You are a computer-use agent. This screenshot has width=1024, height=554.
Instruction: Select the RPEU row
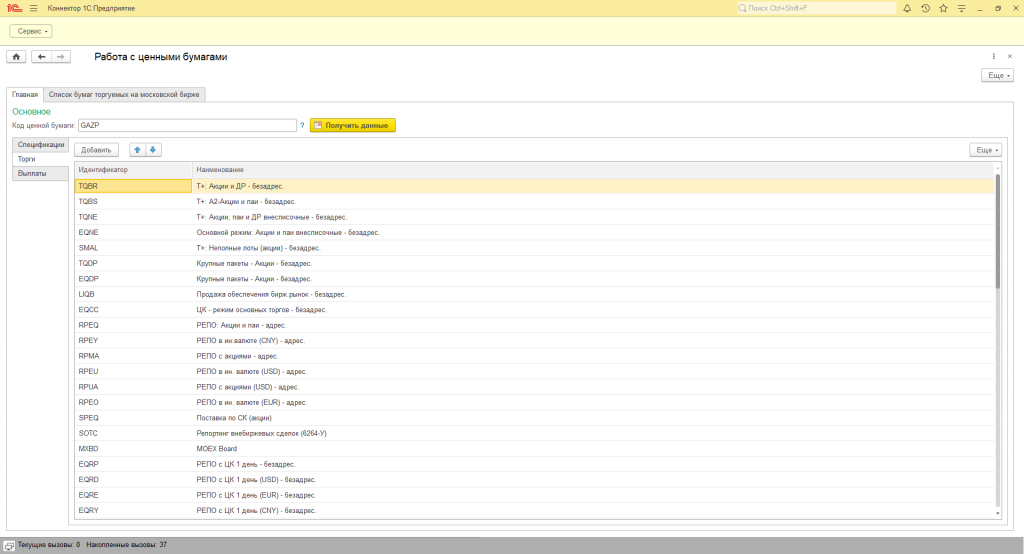534,372
